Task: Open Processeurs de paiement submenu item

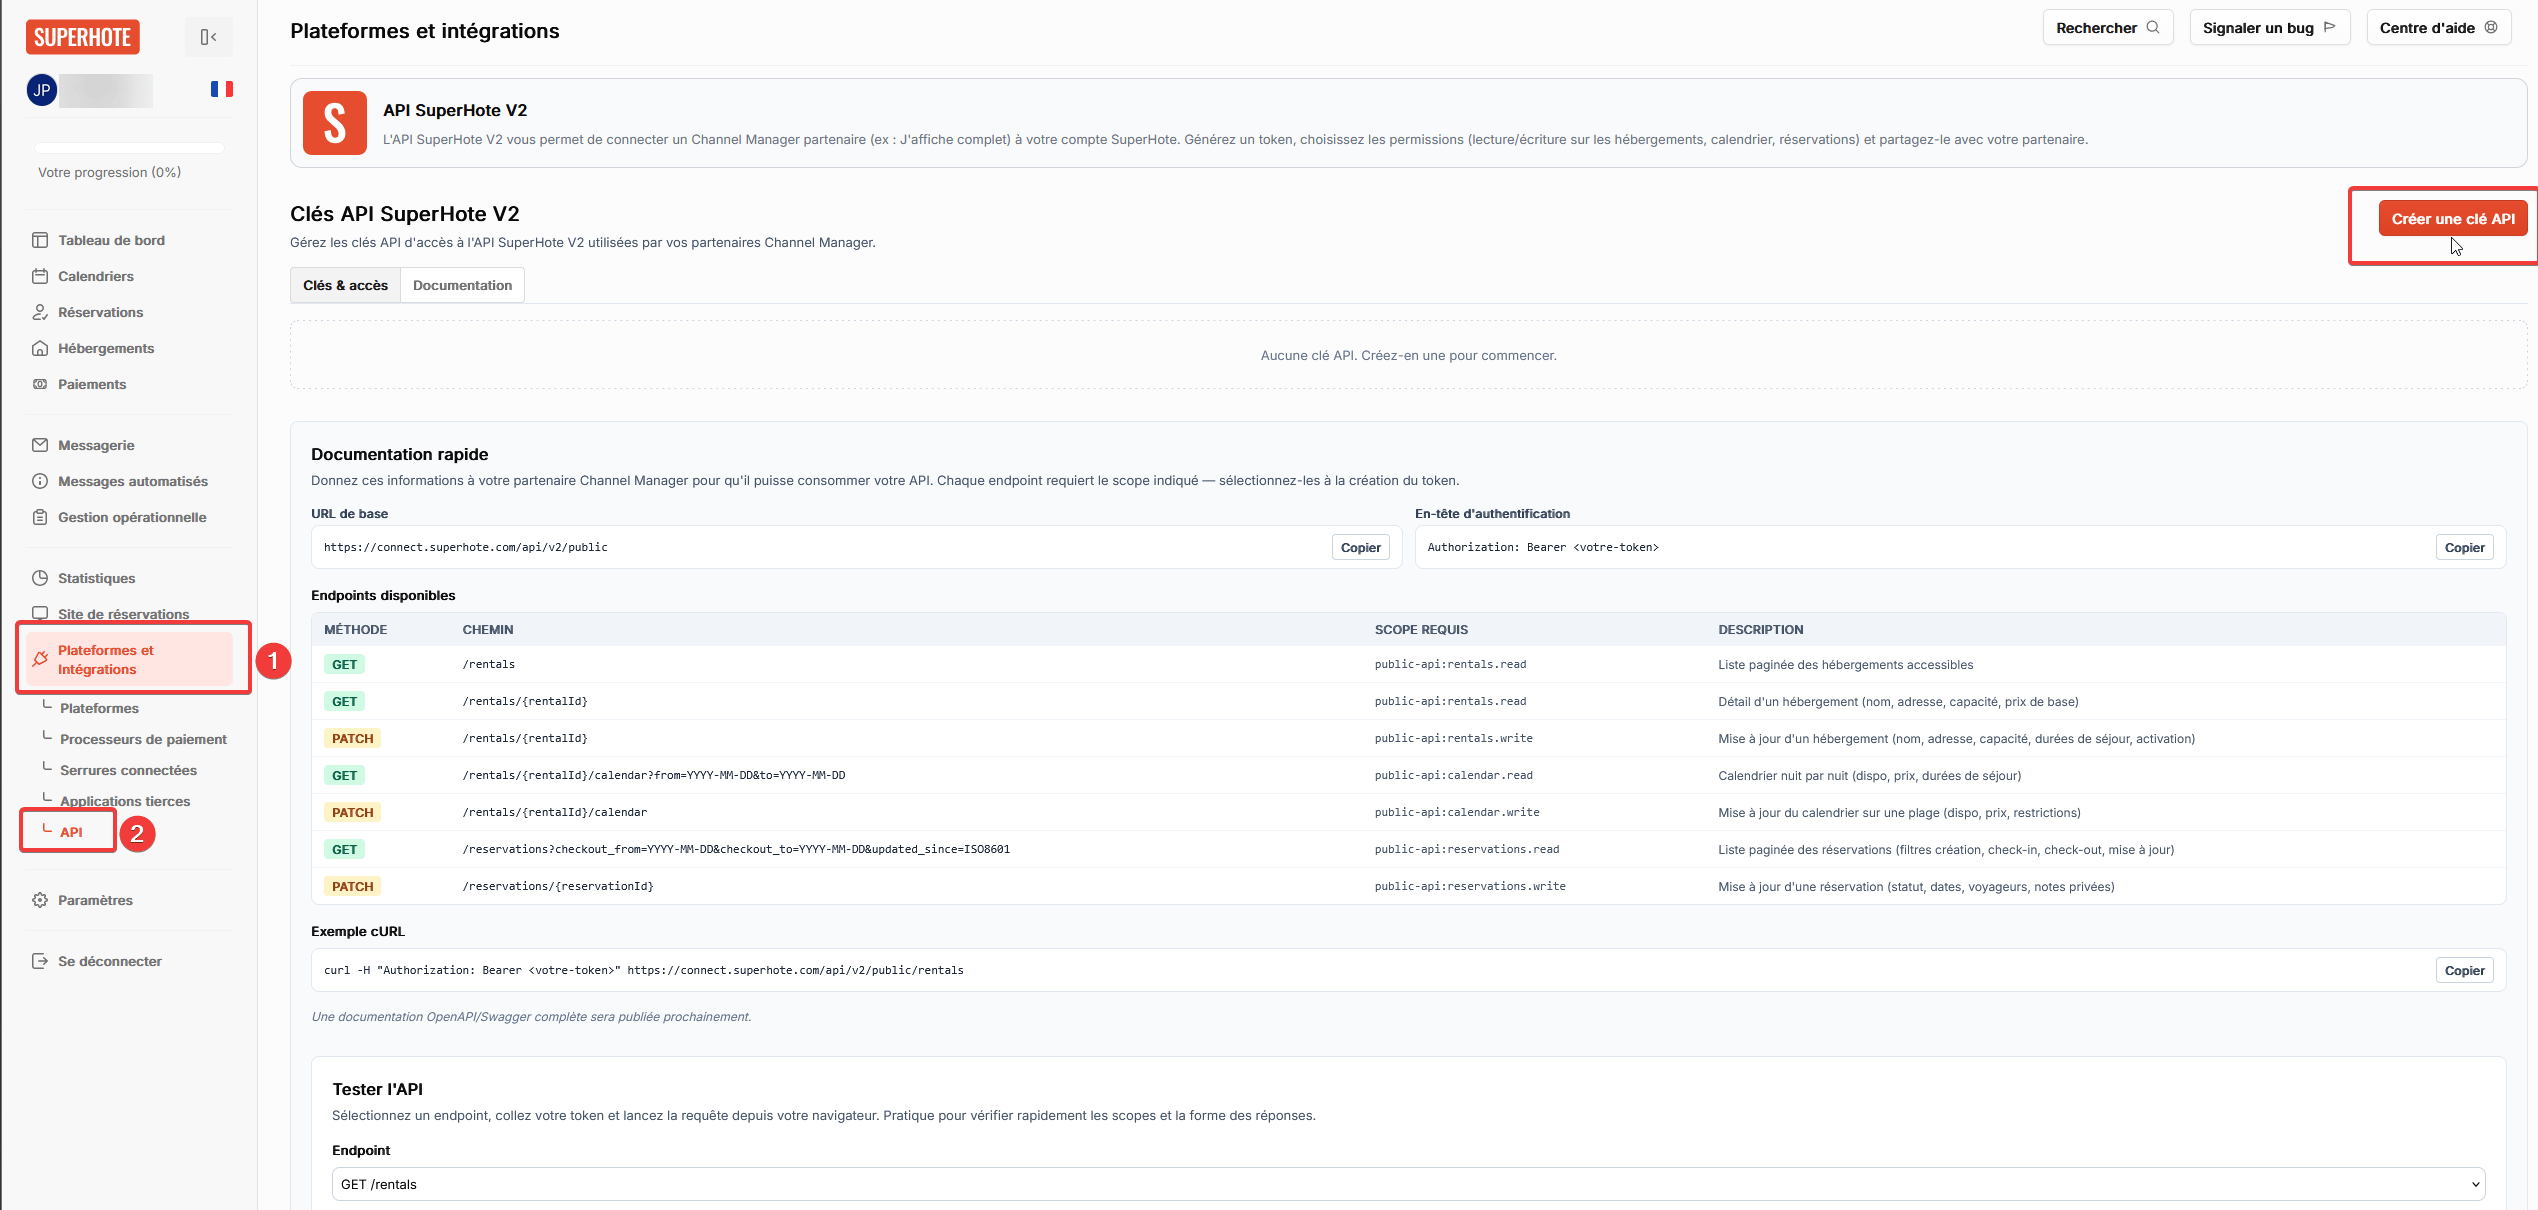Action: click(x=143, y=739)
